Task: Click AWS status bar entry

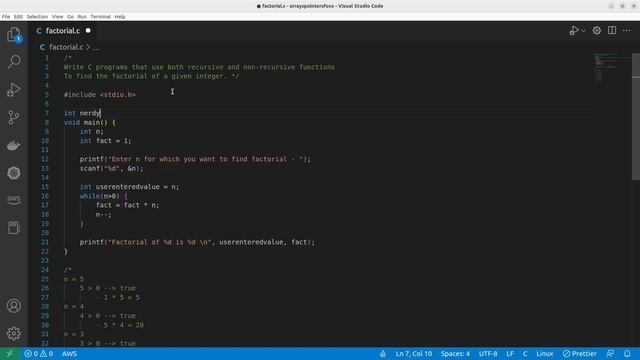Action: [x=69, y=354]
